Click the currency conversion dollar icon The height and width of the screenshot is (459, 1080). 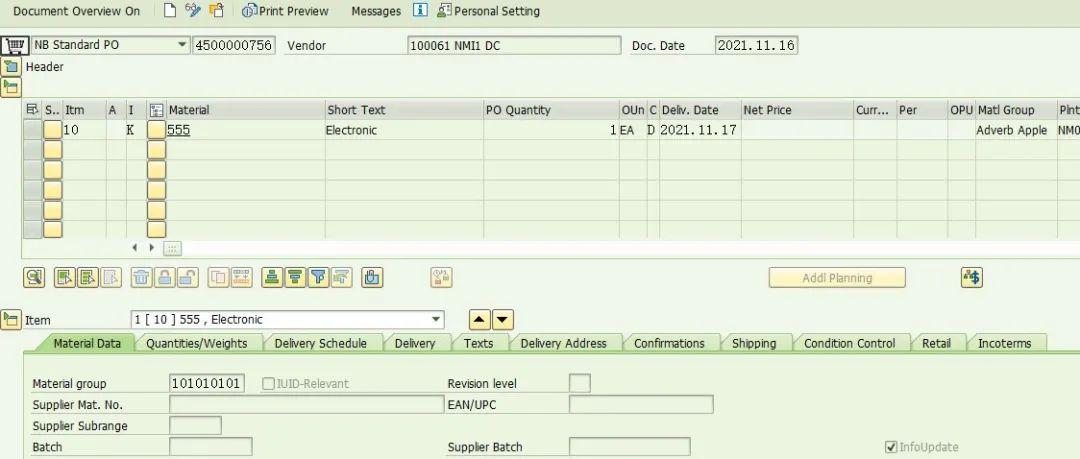pyautogui.click(x=972, y=278)
